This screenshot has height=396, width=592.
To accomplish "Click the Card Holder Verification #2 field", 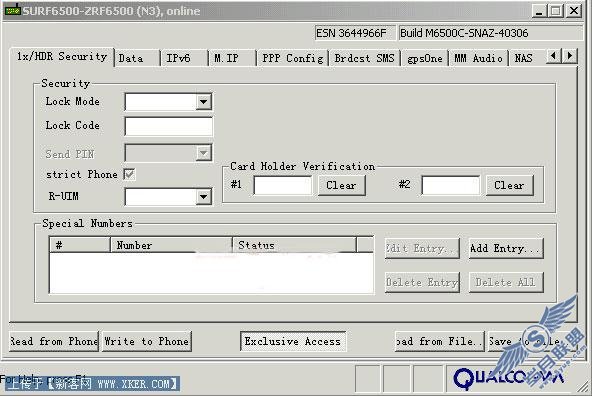I will tap(451, 185).
